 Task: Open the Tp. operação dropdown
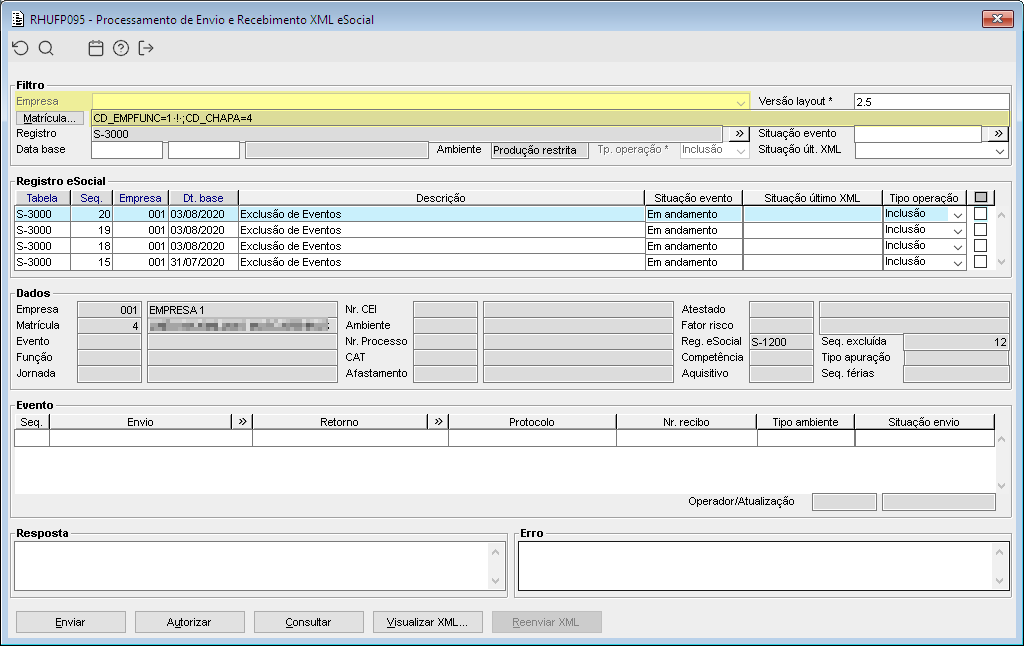coord(741,150)
